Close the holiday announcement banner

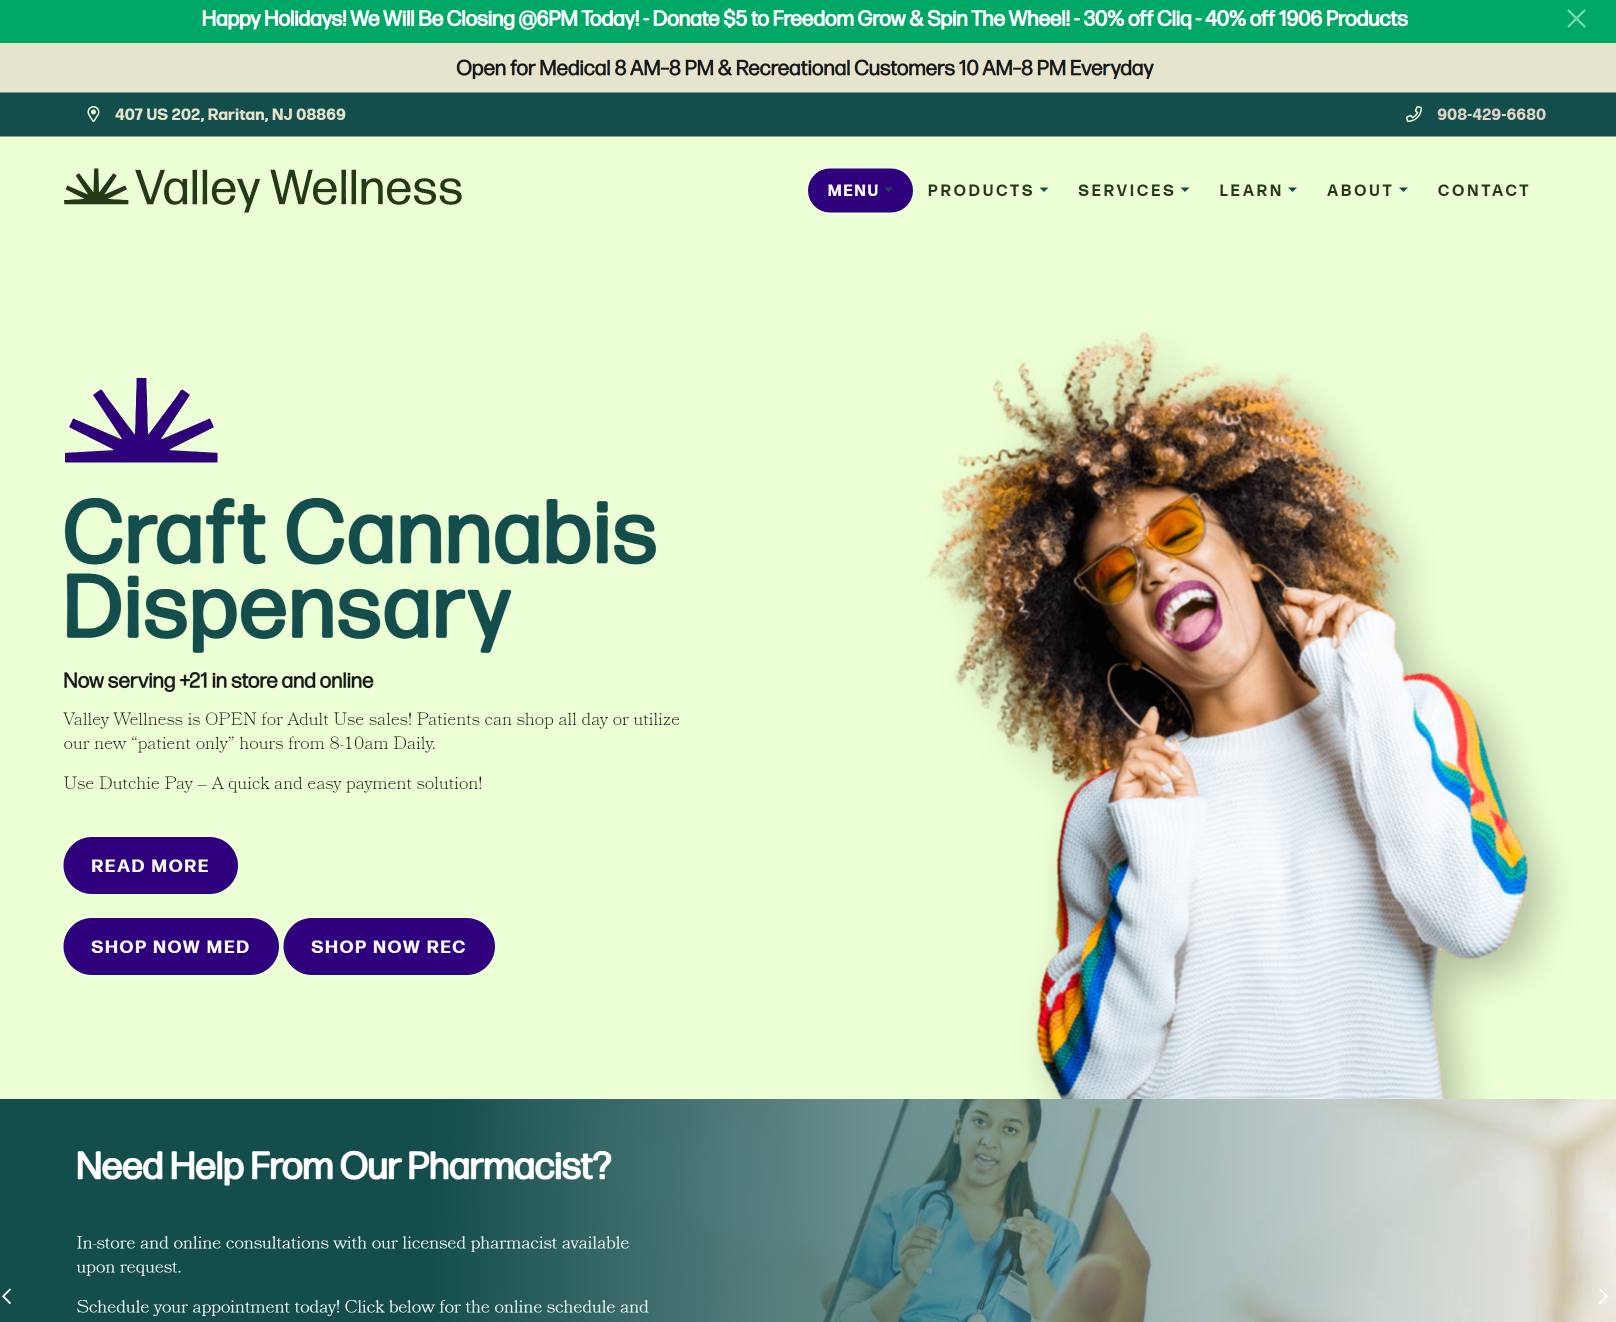(1576, 19)
